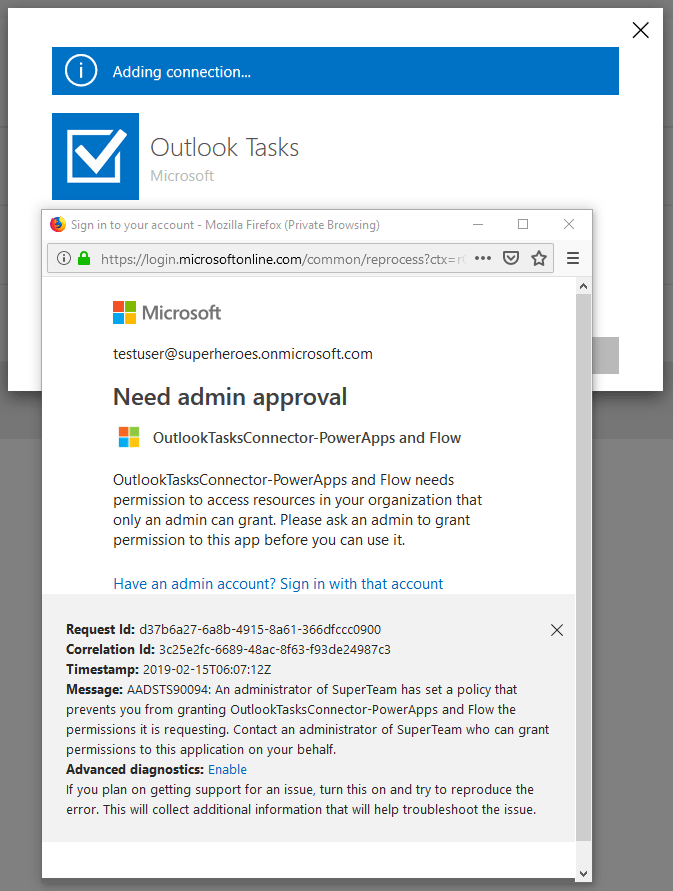673x891 pixels.
Task: Click the Need admin approval heading
Action: (x=230, y=397)
